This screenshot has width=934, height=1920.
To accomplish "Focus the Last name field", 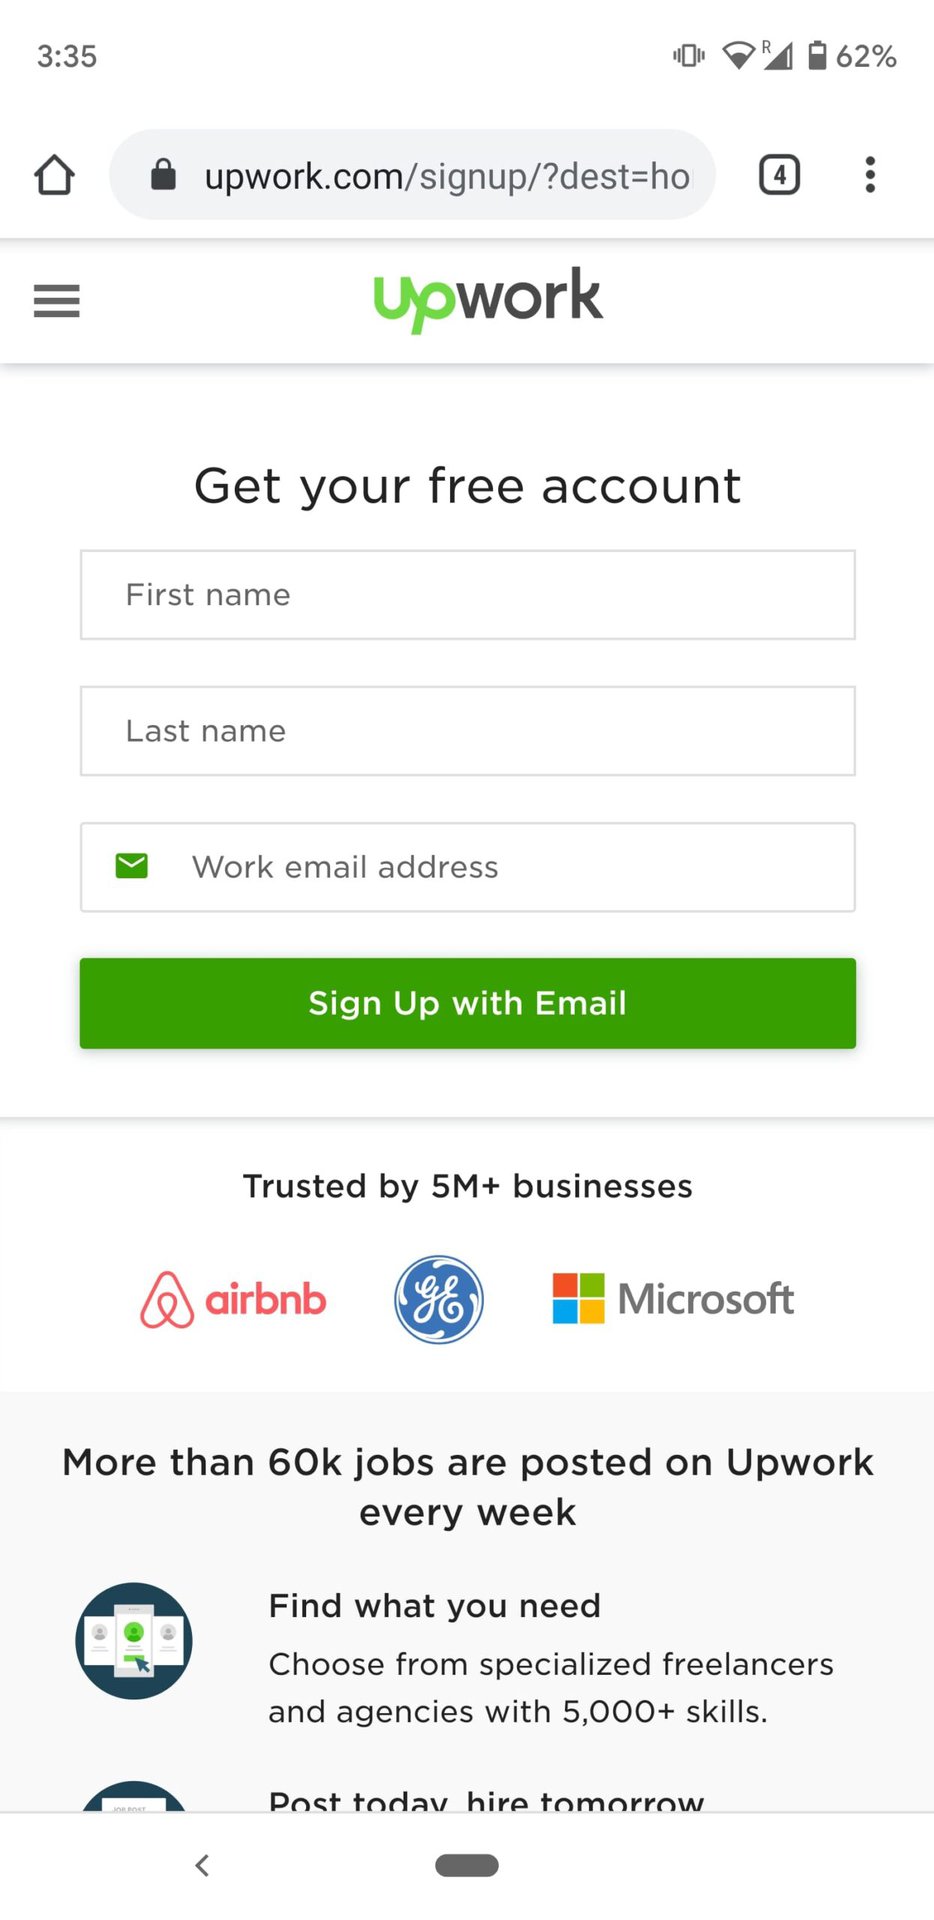I will coord(468,731).
